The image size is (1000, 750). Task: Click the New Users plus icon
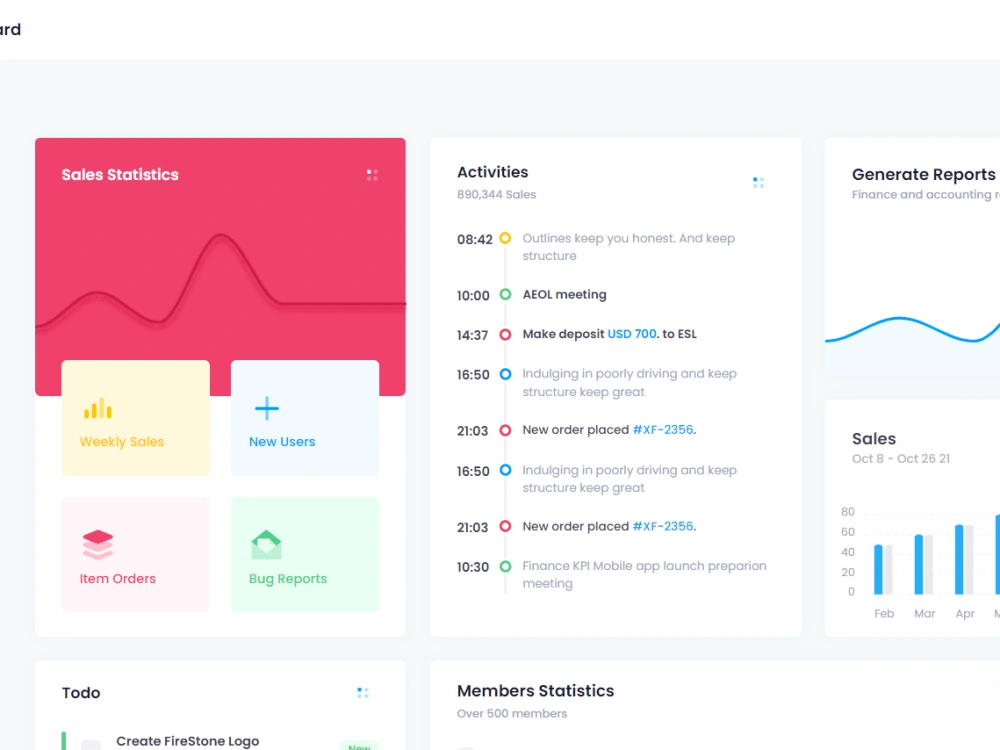pos(267,409)
